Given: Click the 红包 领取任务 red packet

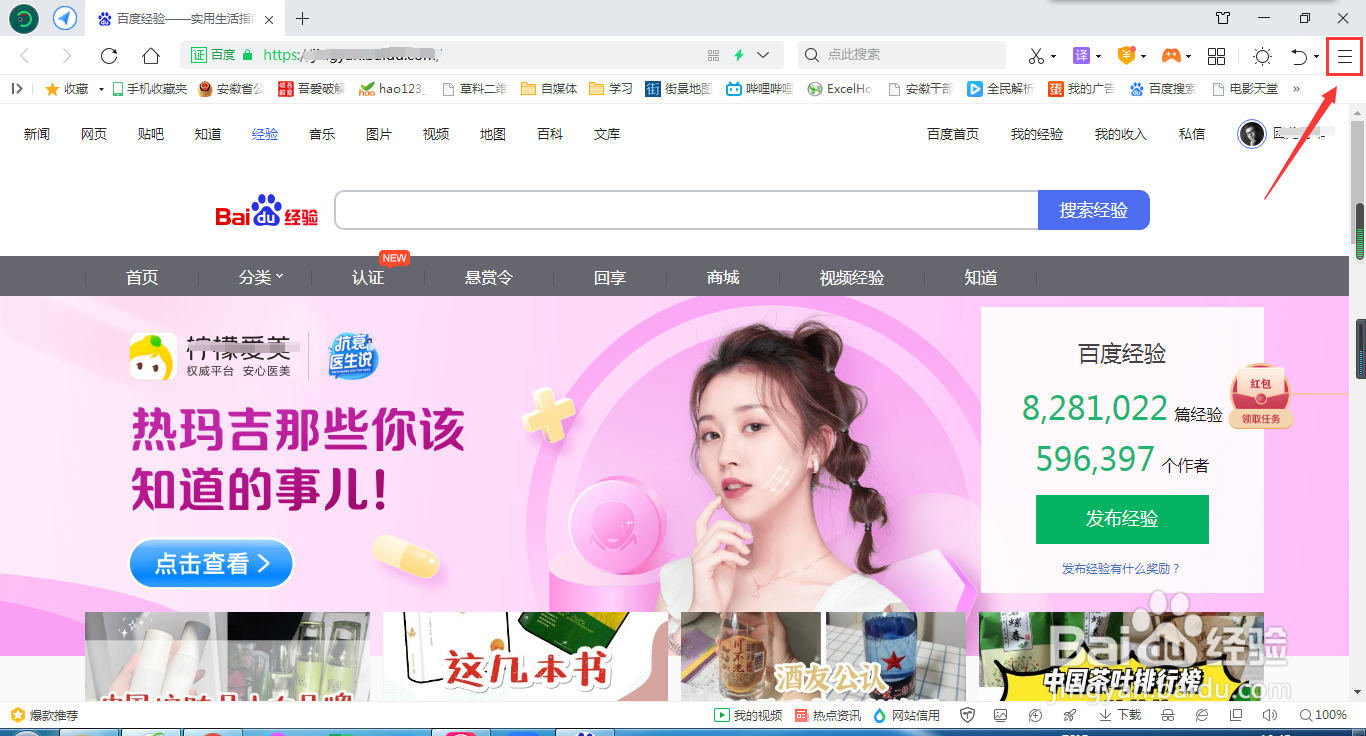Looking at the screenshot, I should point(1261,396).
